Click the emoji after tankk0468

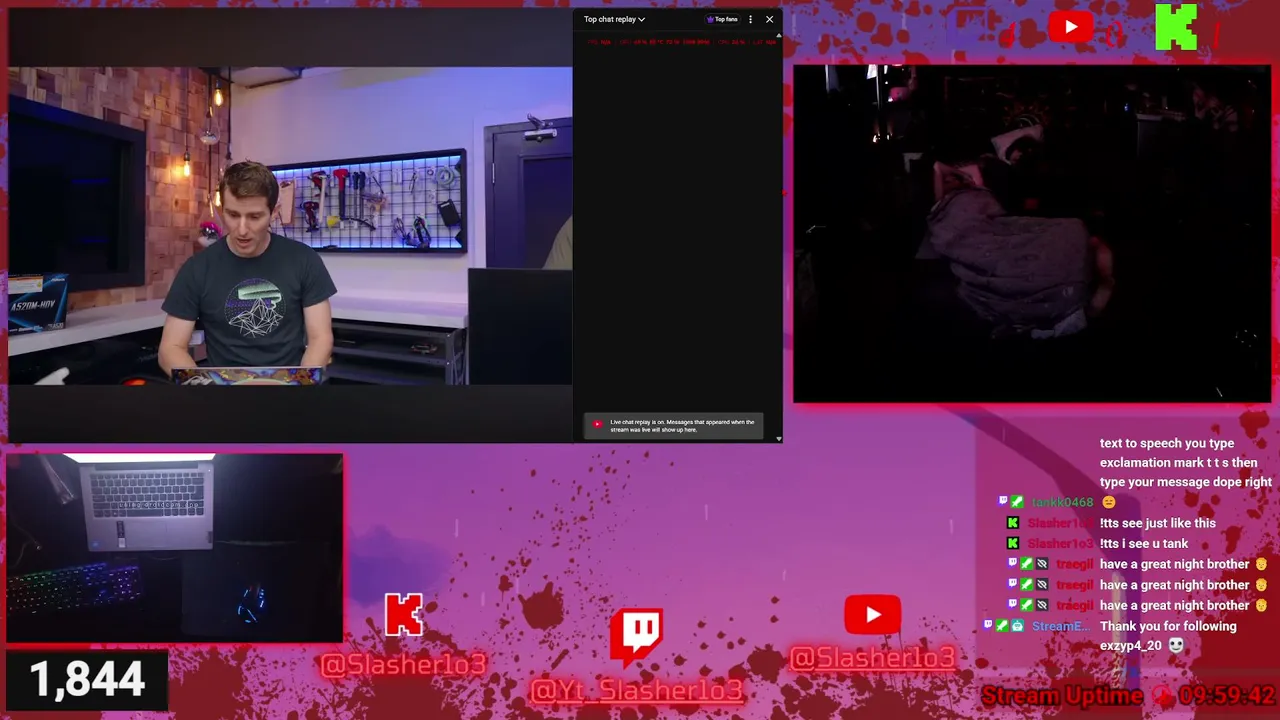pyautogui.click(x=1108, y=503)
